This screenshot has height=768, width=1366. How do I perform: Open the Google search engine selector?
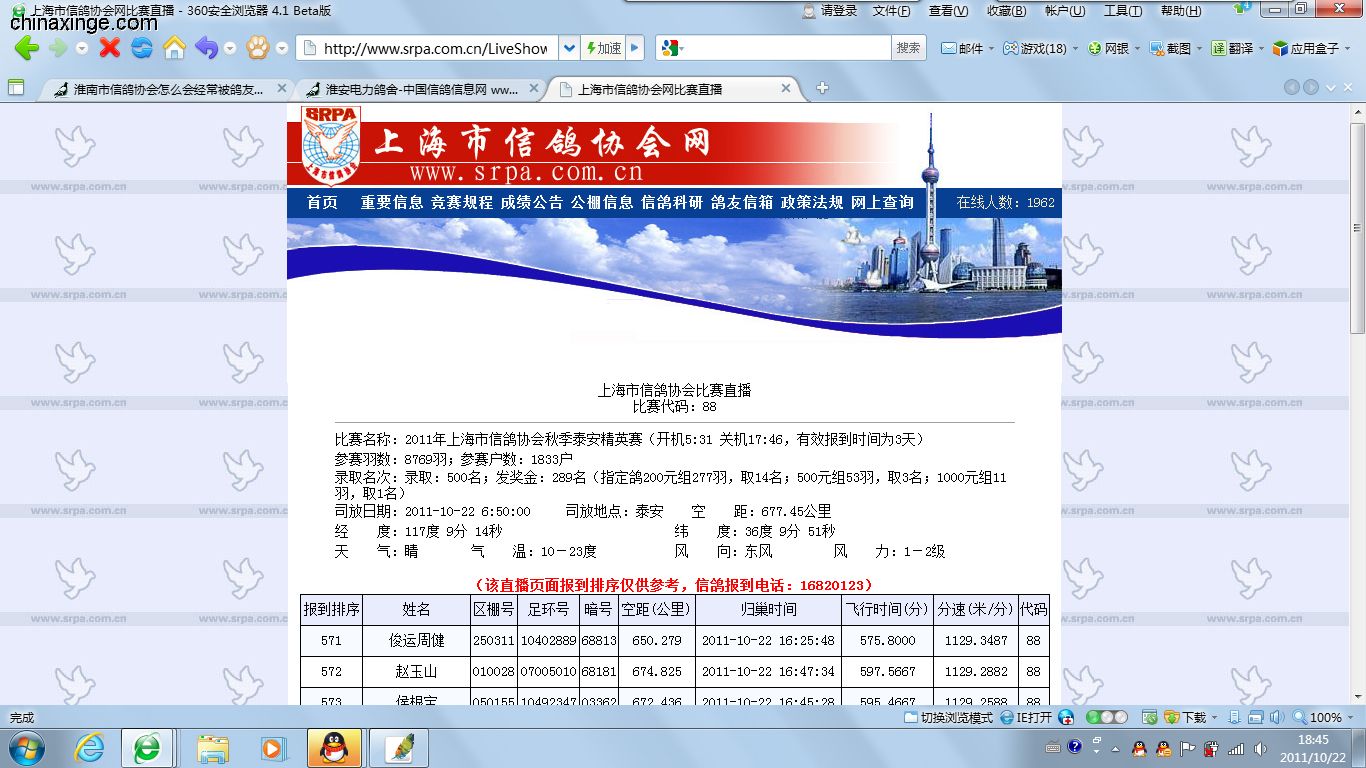(x=672, y=48)
